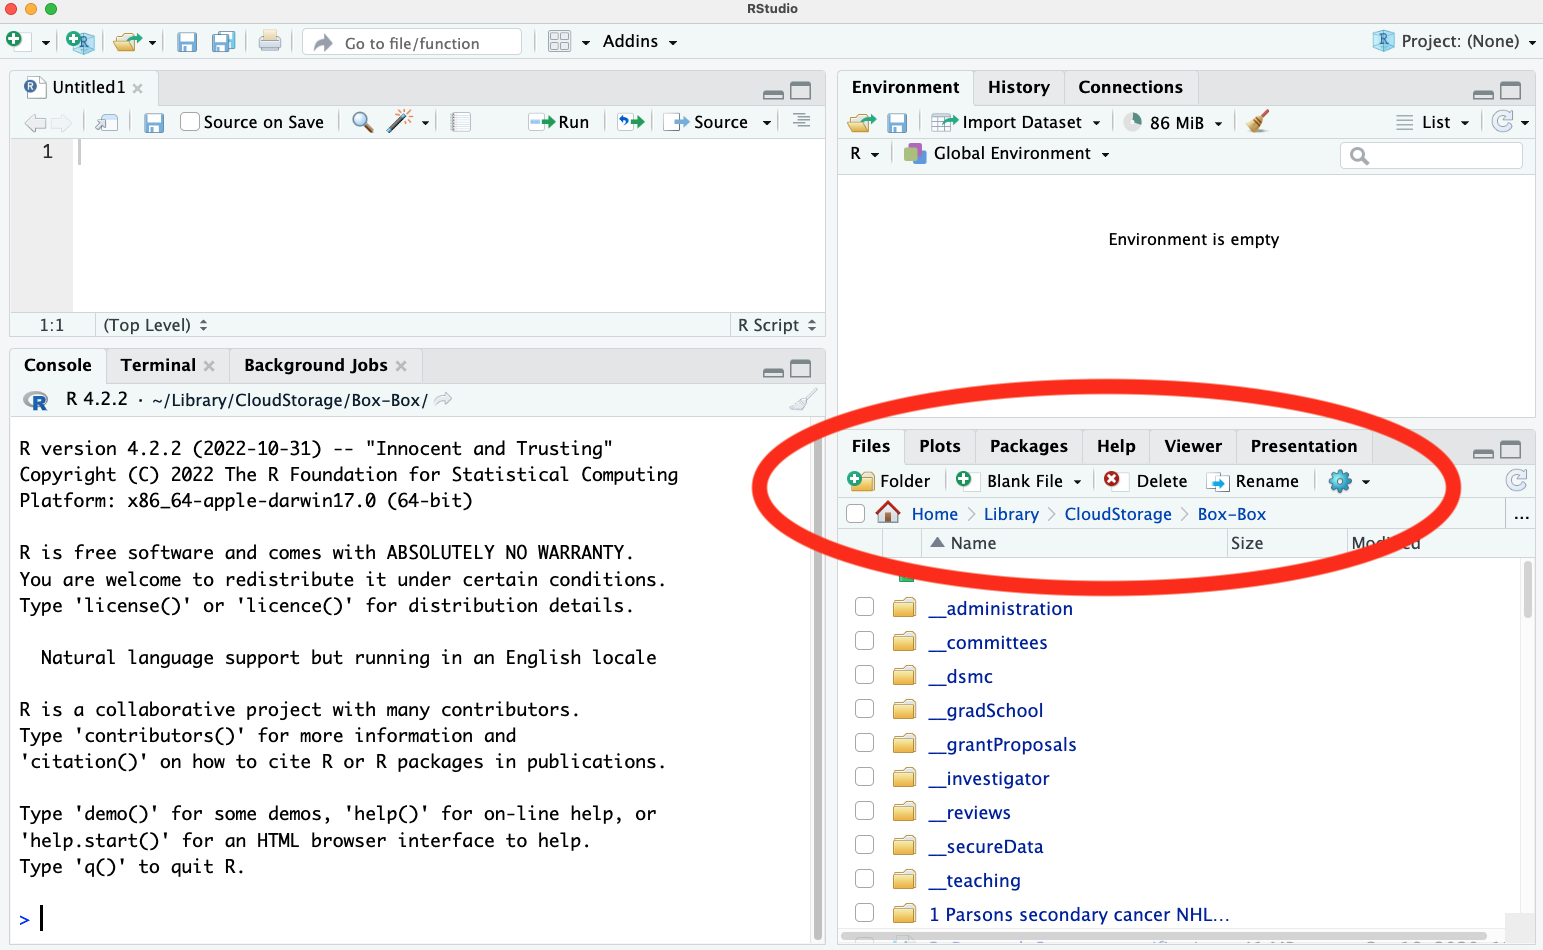Check the __committees folder checkbox
This screenshot has width=1543, height=950.
coord(865,641)
